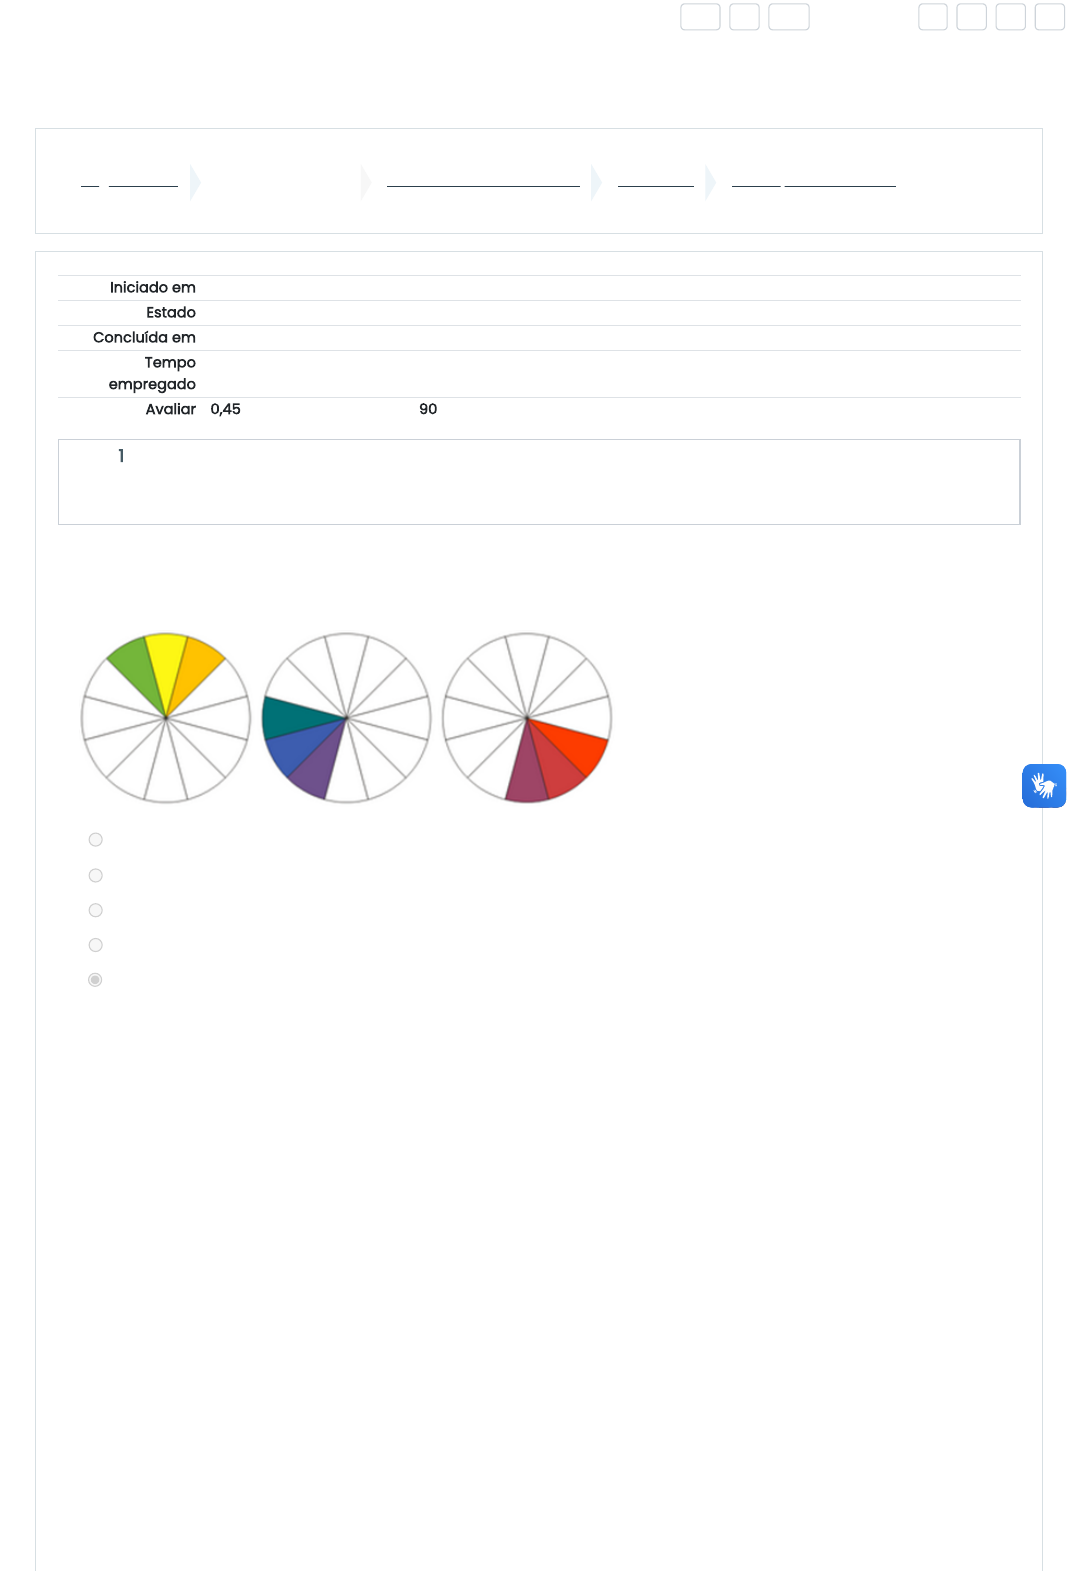Click the last box at the far top right

[x=1049, y=17]
